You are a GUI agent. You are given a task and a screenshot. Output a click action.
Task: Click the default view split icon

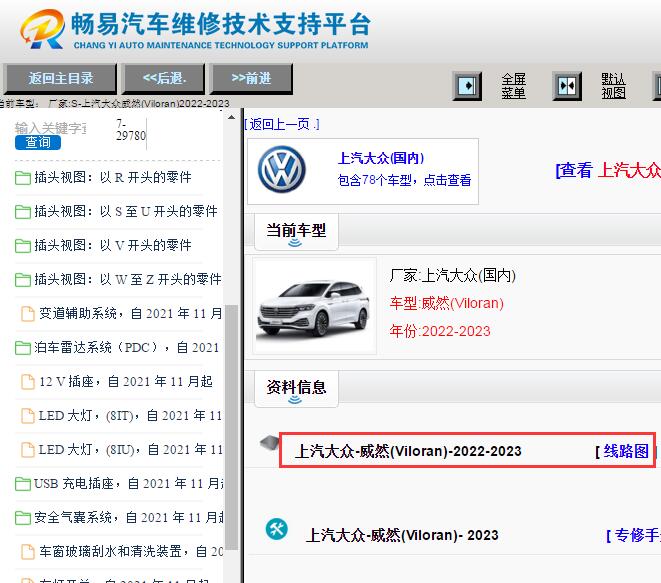567,86
